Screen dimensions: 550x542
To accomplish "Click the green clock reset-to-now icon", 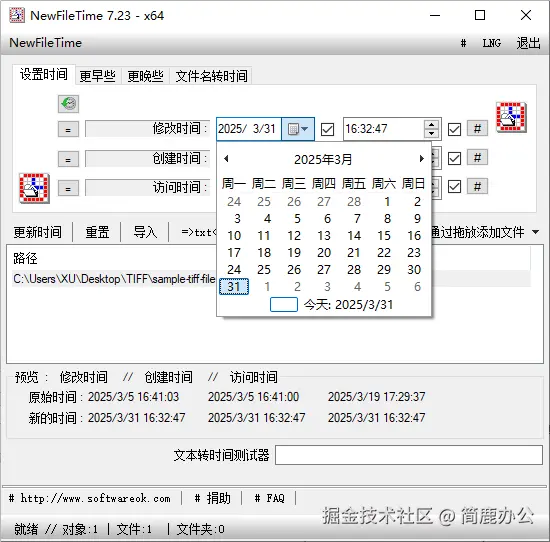I will (x=68, y=104).
